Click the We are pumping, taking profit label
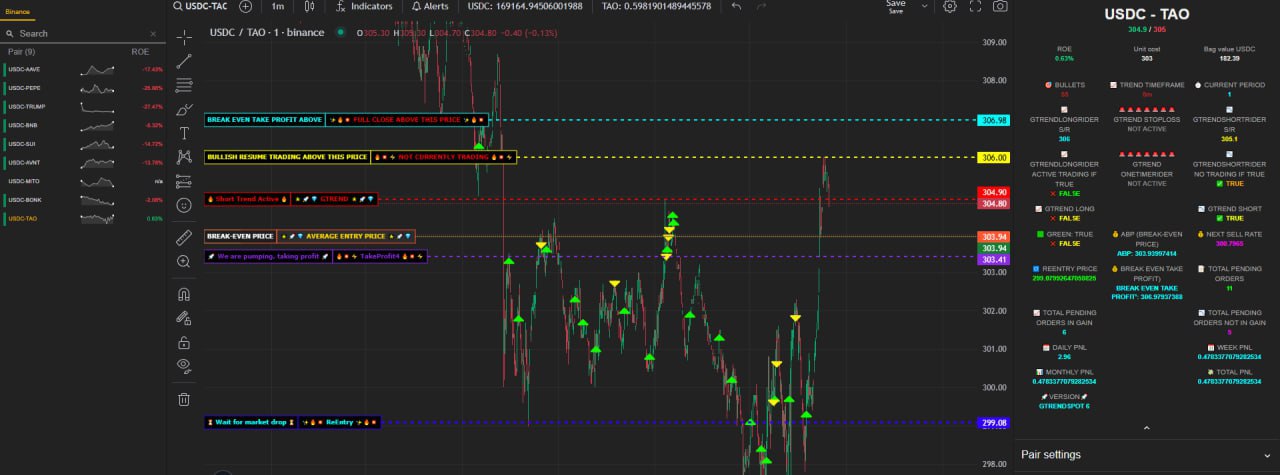 tap(269, 256)
